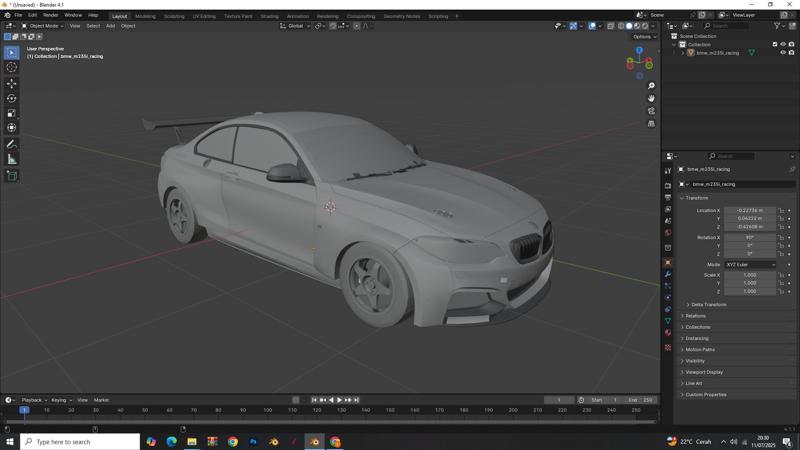Select the Select Box tool

tap(12, 53)
